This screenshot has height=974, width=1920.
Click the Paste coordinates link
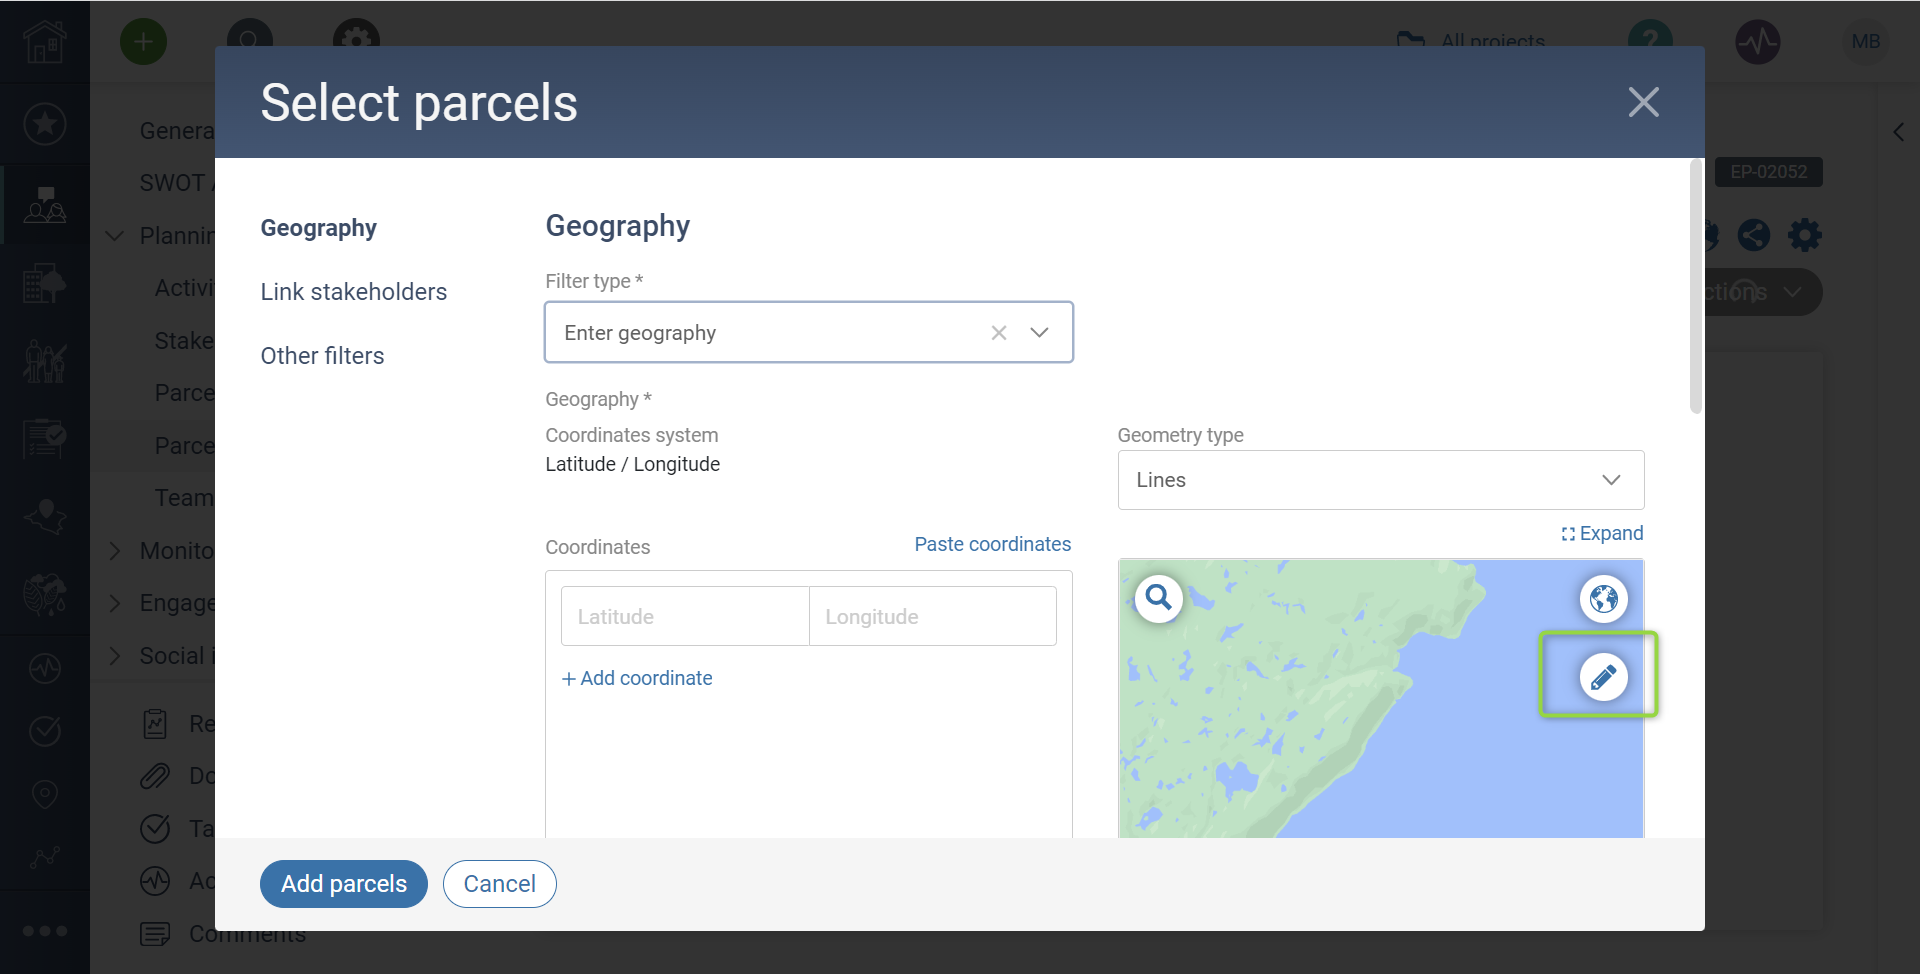point(992,544)
